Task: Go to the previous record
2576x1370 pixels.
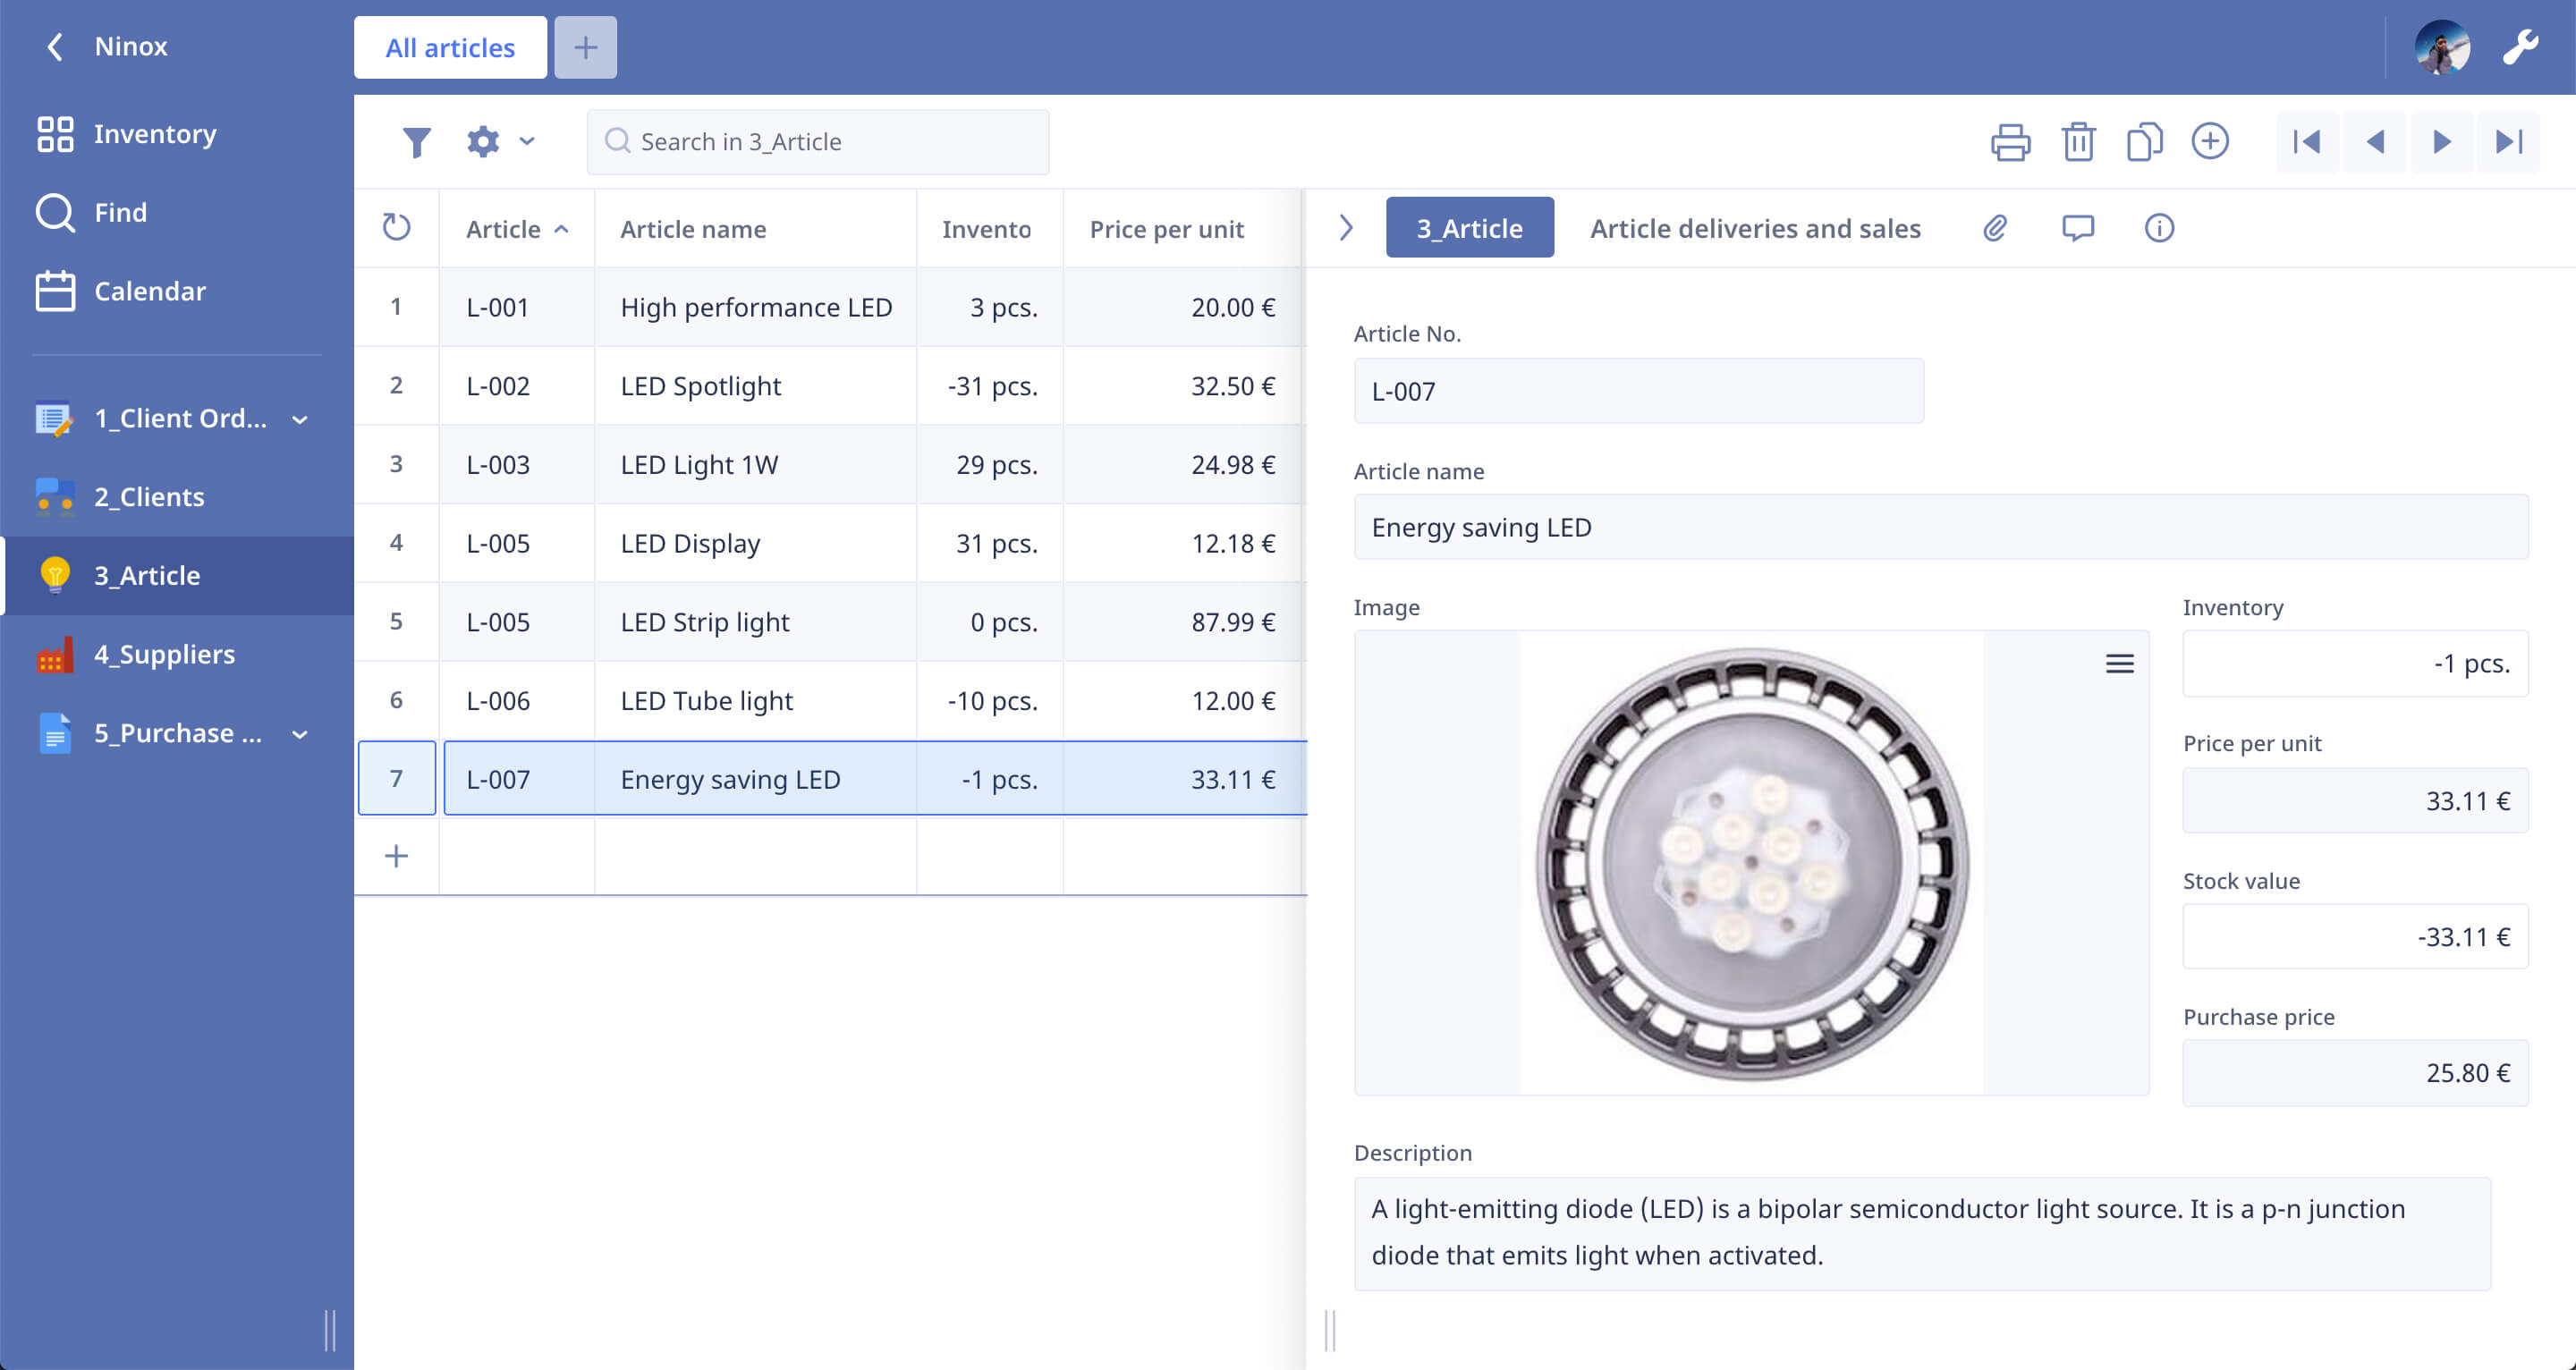Action: [x=2375, y=142]
